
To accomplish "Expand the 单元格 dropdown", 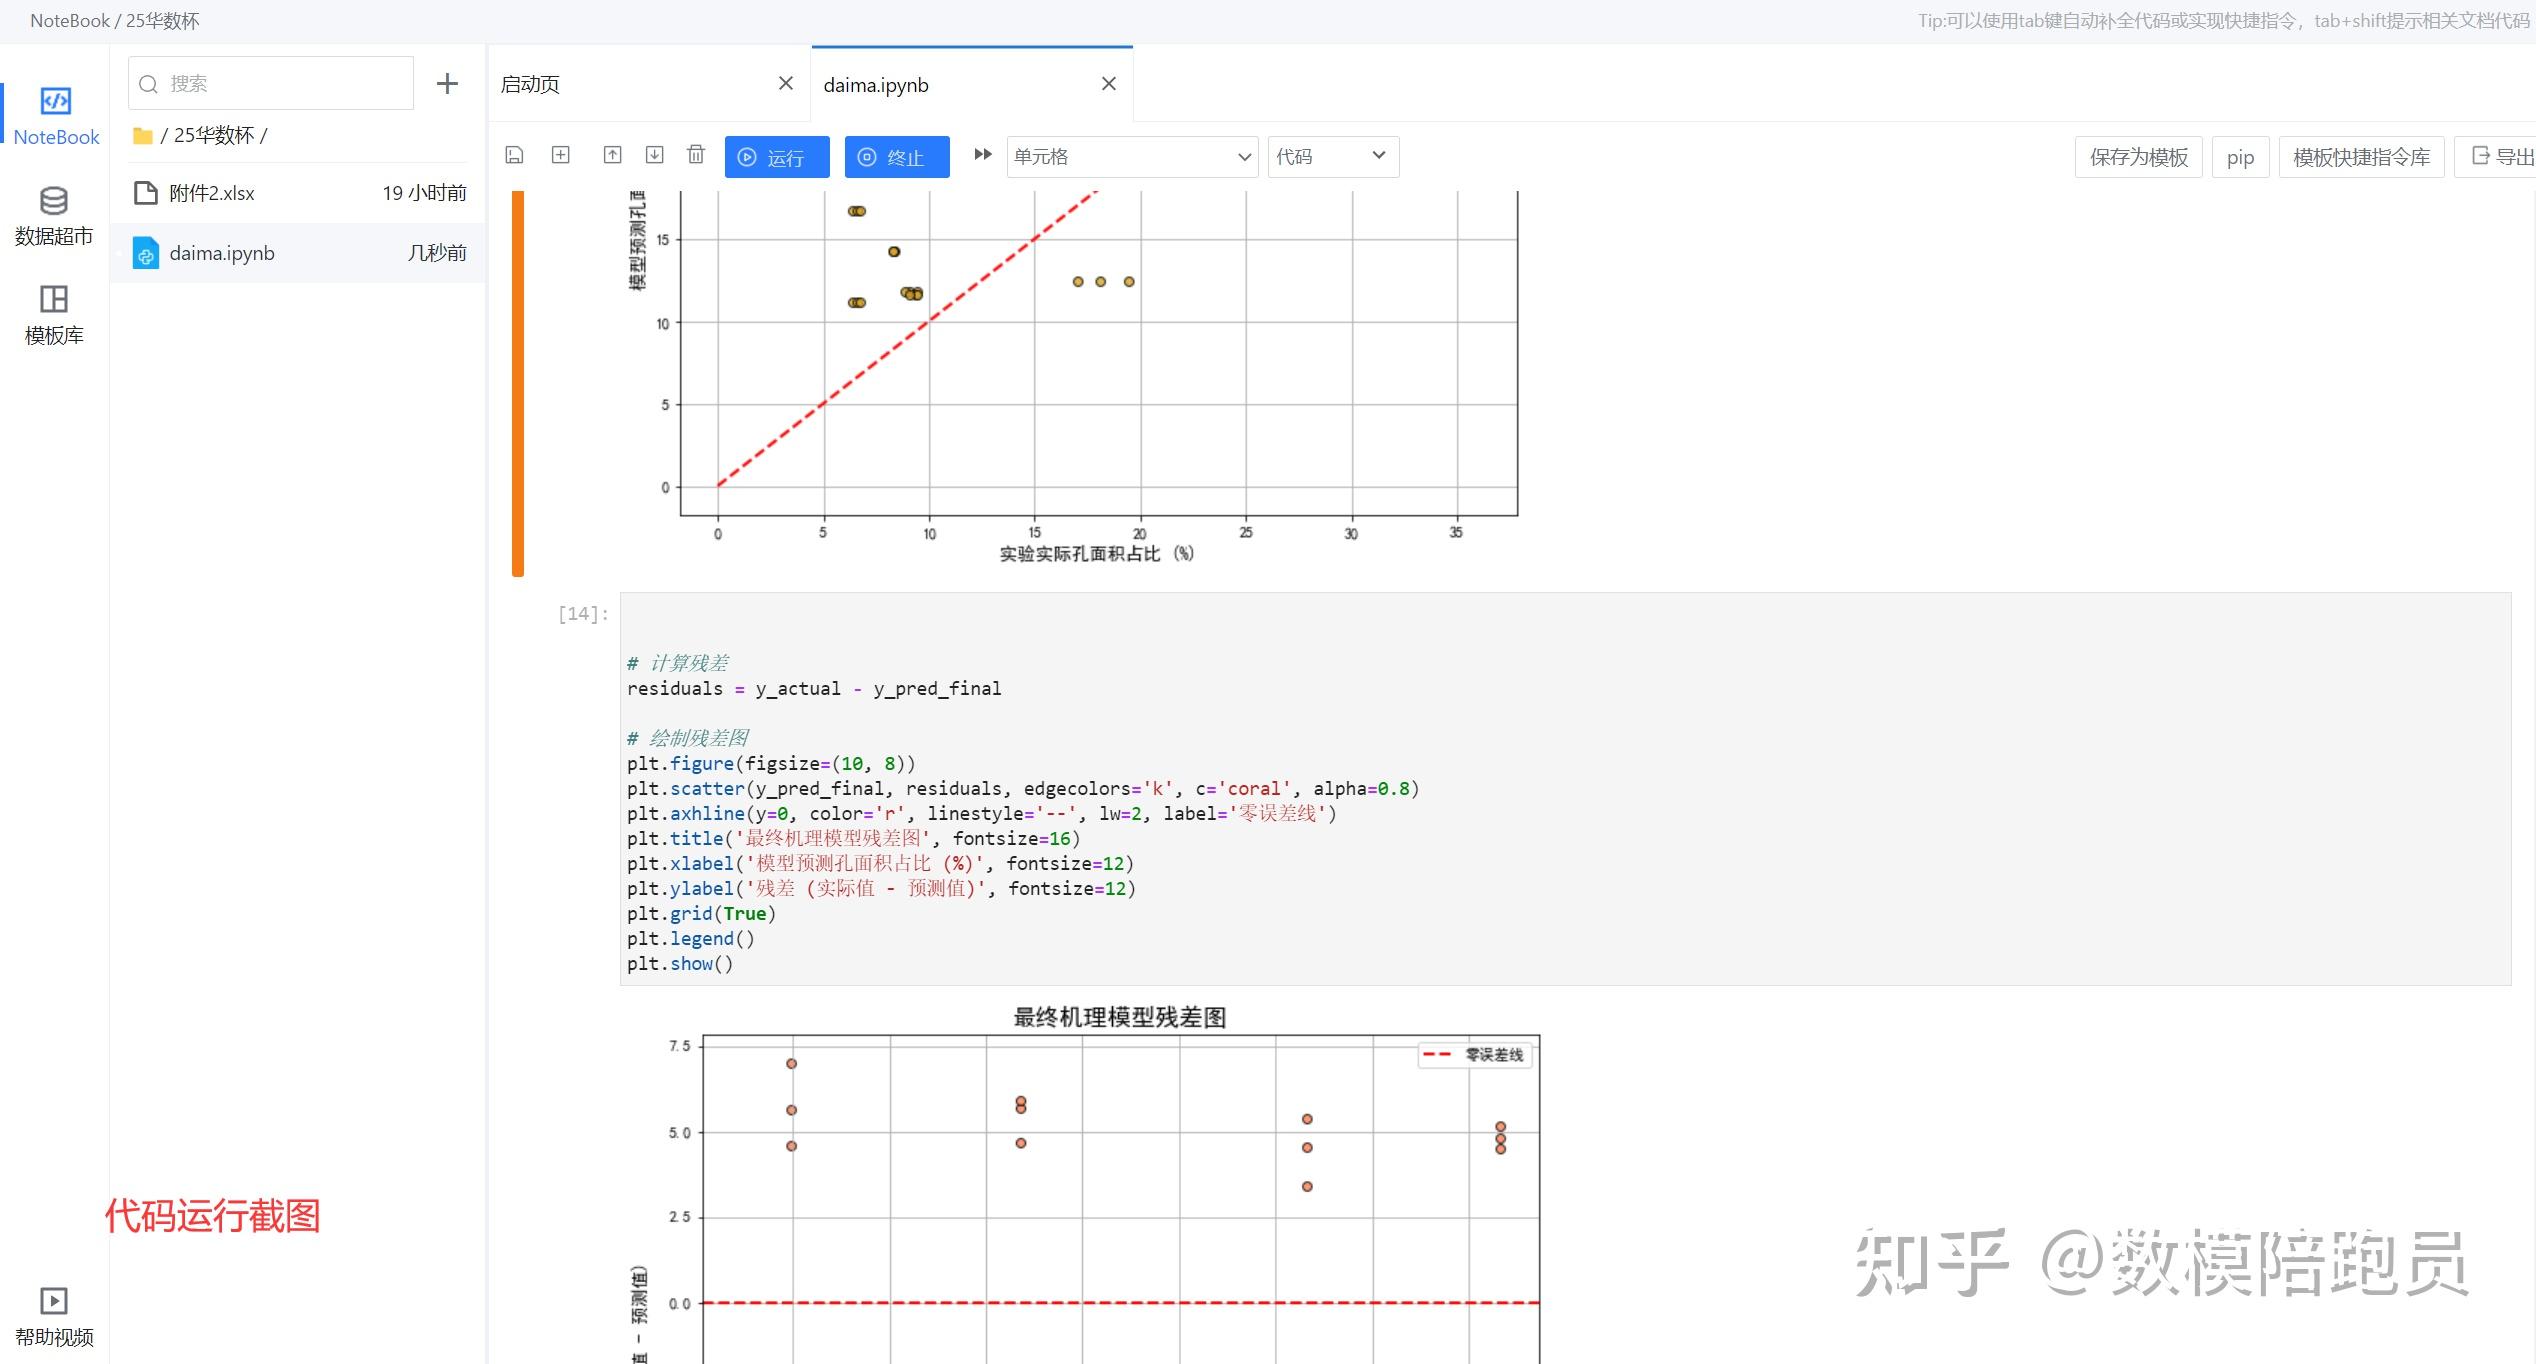I will pyautogui.click(x=1131, y=157).
